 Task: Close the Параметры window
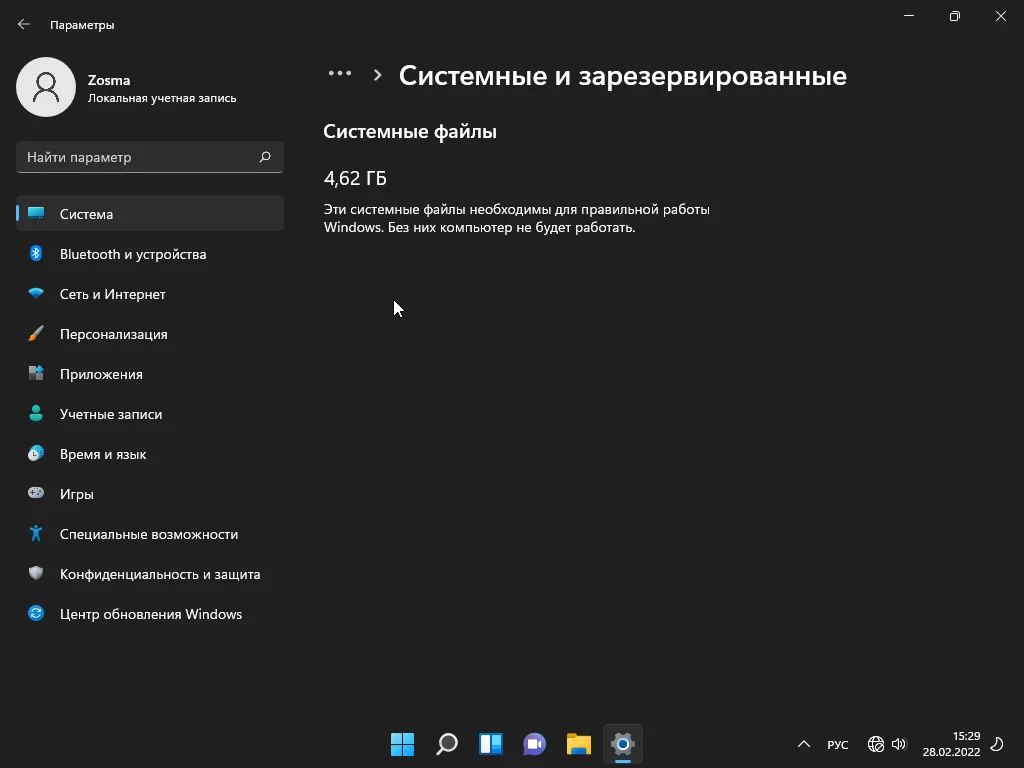[1000, 16]
